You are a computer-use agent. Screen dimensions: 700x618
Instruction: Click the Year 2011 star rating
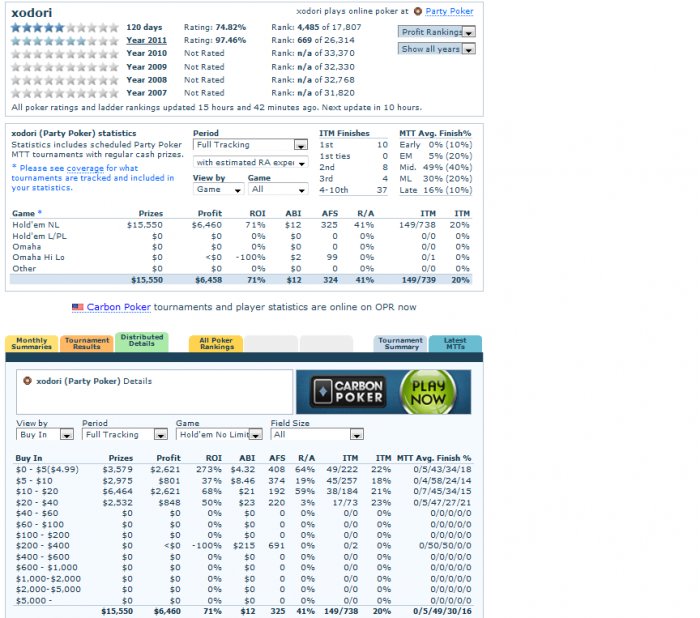pyautogui.click(x=64, y=41)
